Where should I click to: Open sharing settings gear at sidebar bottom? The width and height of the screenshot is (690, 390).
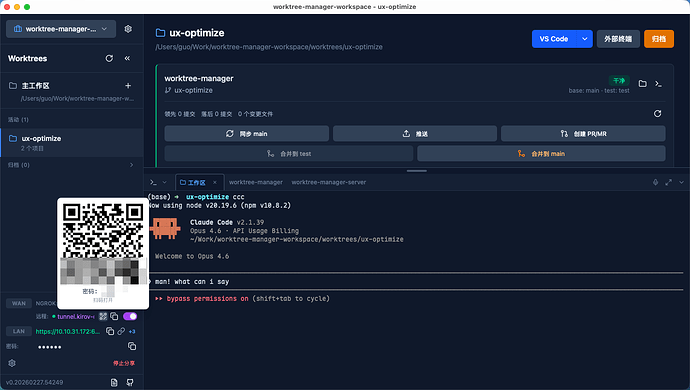pyautogui.click(x=12, y=363)
